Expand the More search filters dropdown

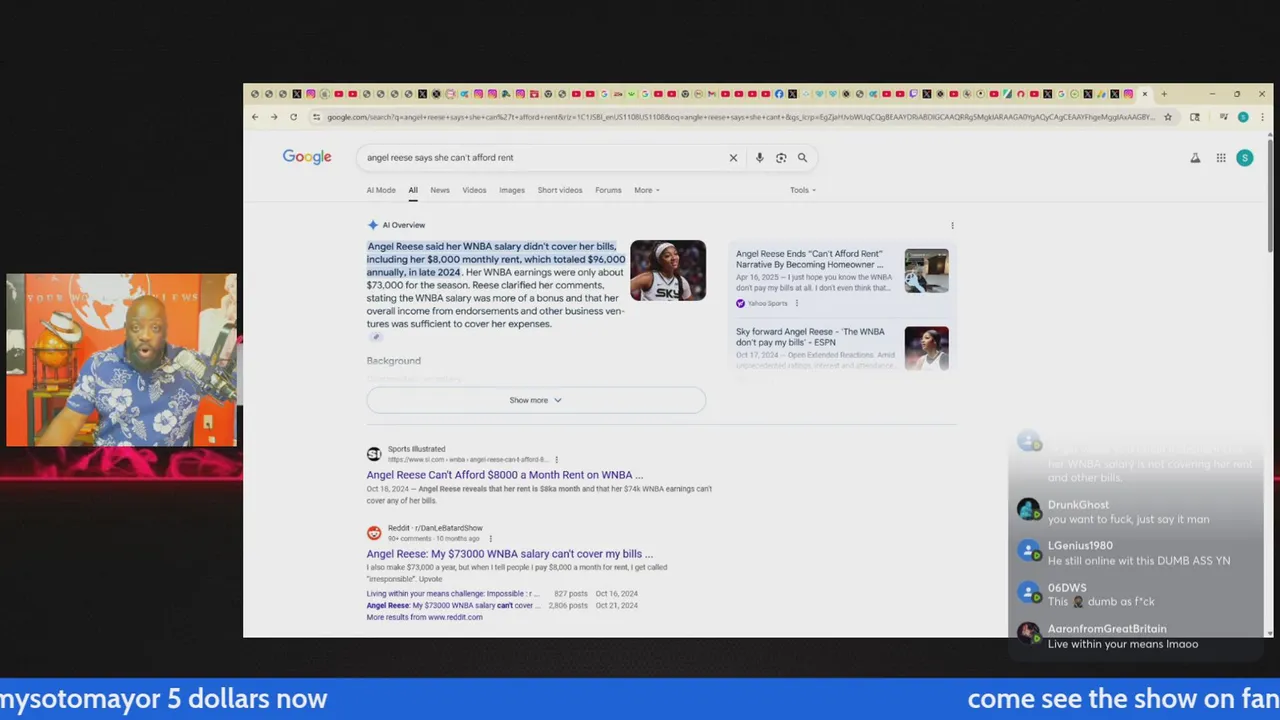[647, 190]
